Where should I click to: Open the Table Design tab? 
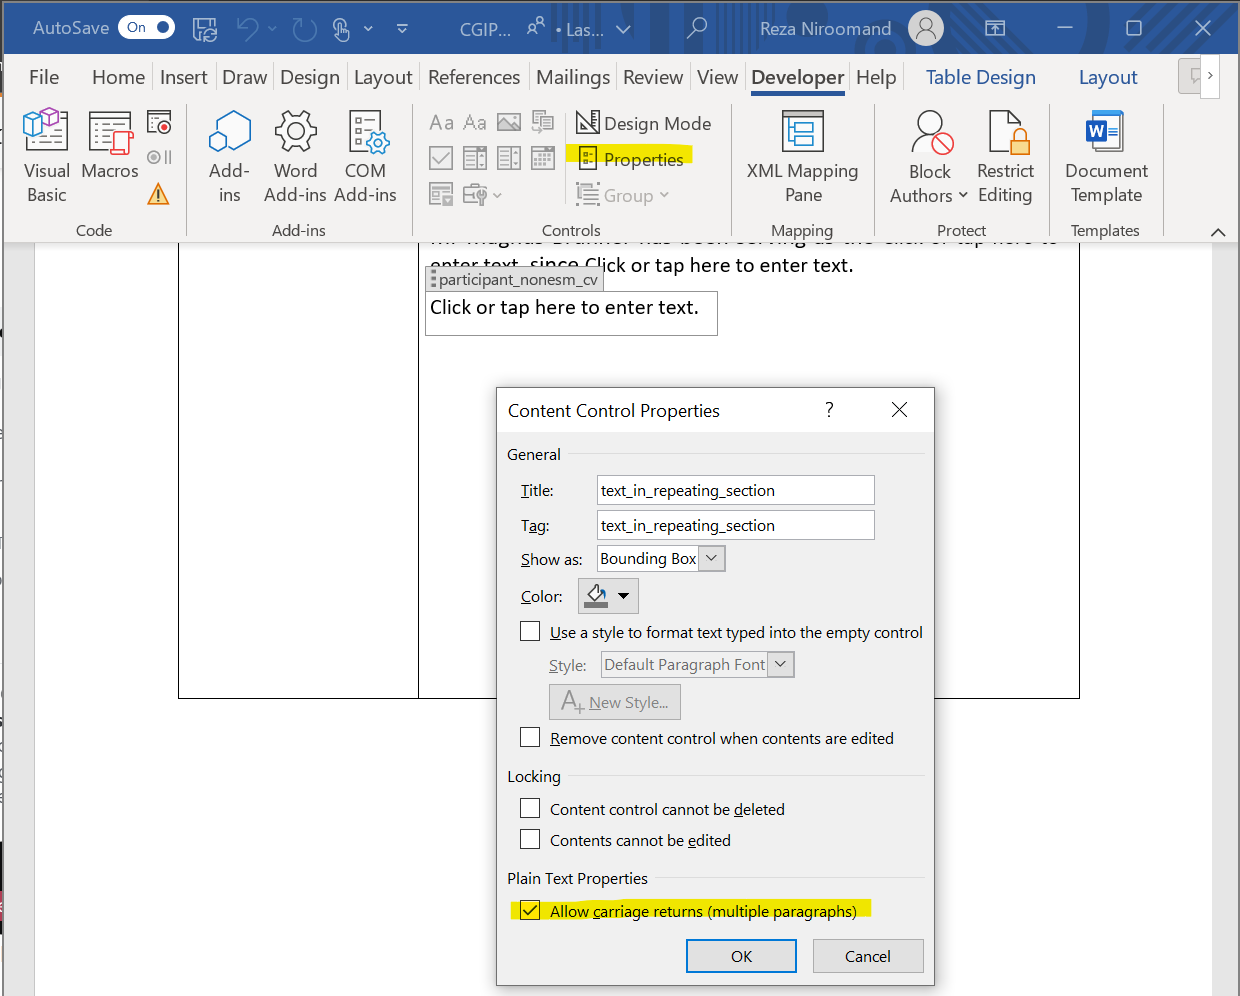click(x=980, y=77)
